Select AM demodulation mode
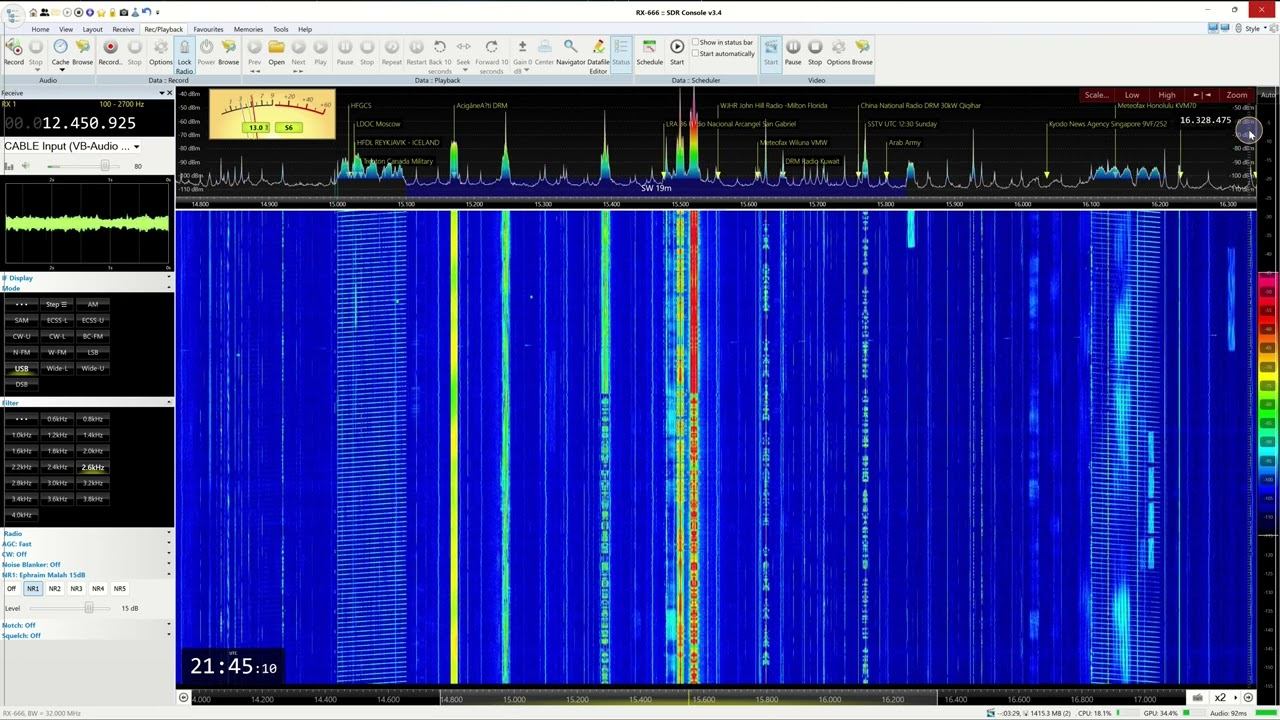 click(93, 304)
